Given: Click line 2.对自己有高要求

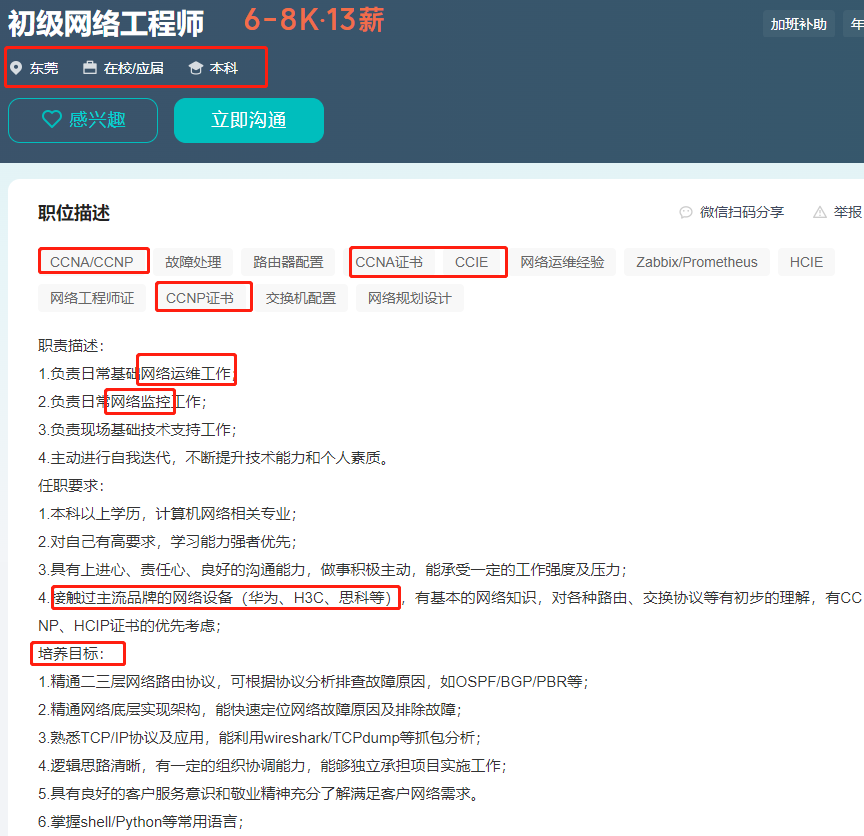Looking at the screenshot, I should [168, 542].
